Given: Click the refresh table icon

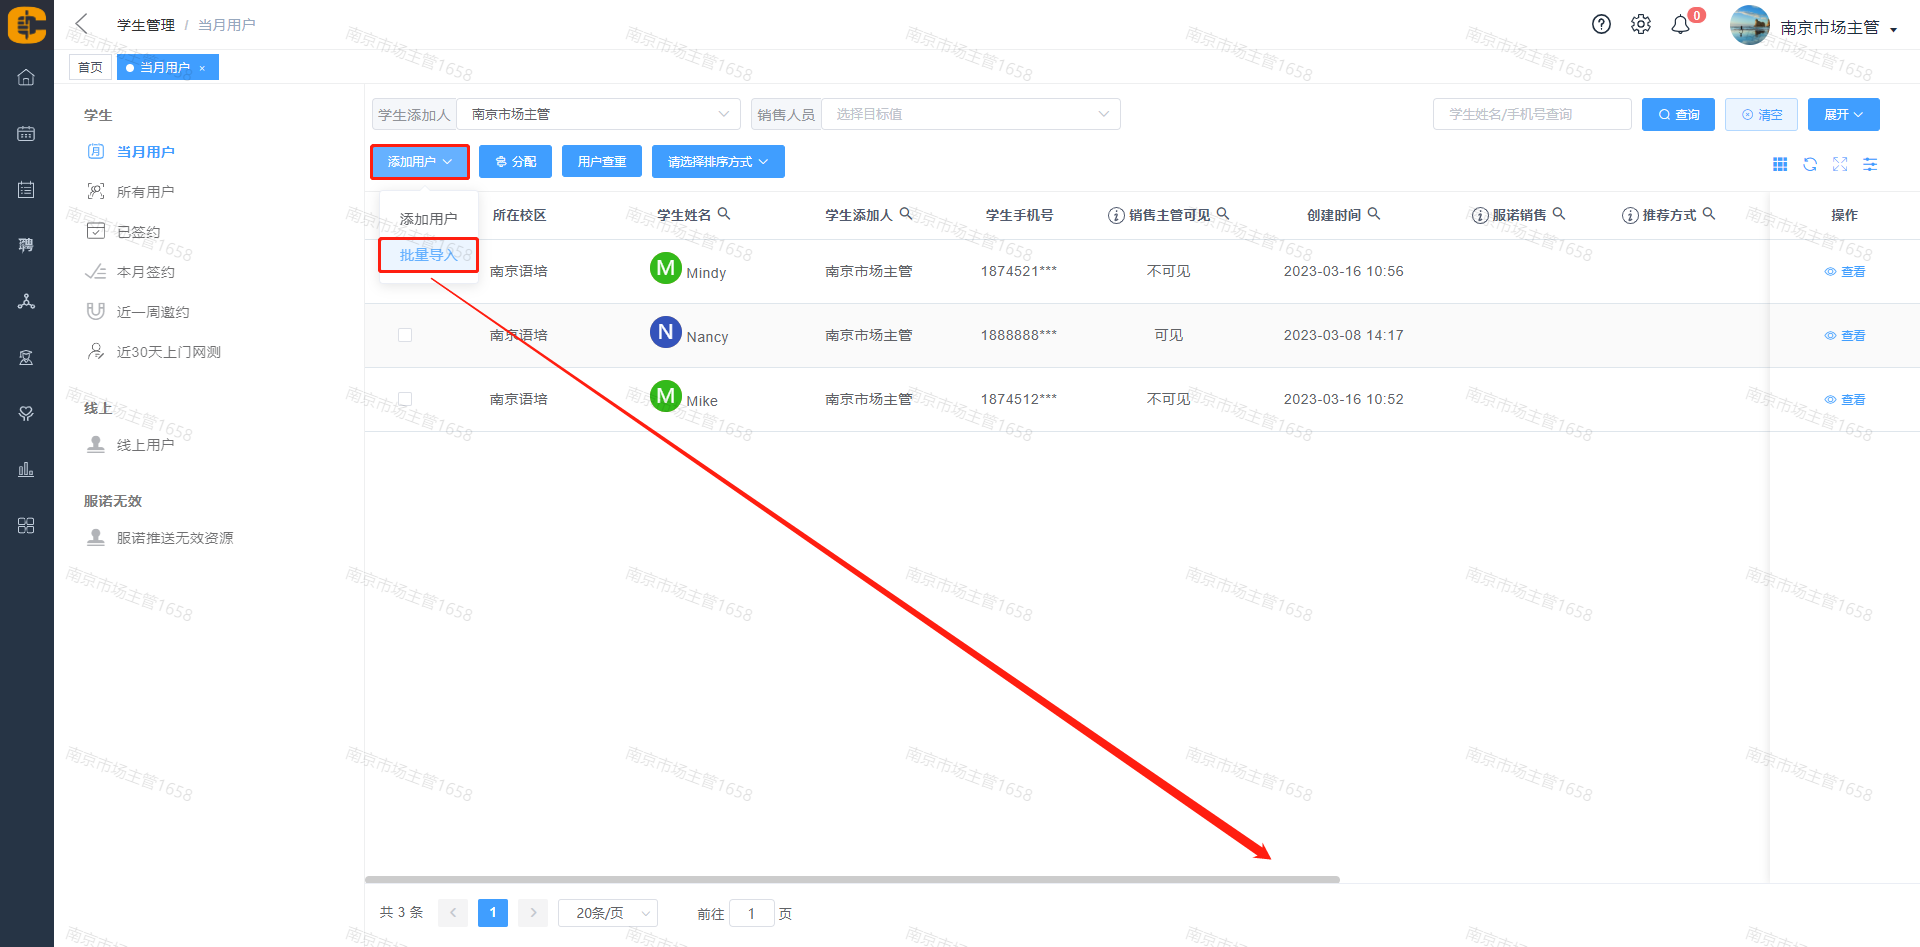Looking at the screenshot, I should 1810,164.
